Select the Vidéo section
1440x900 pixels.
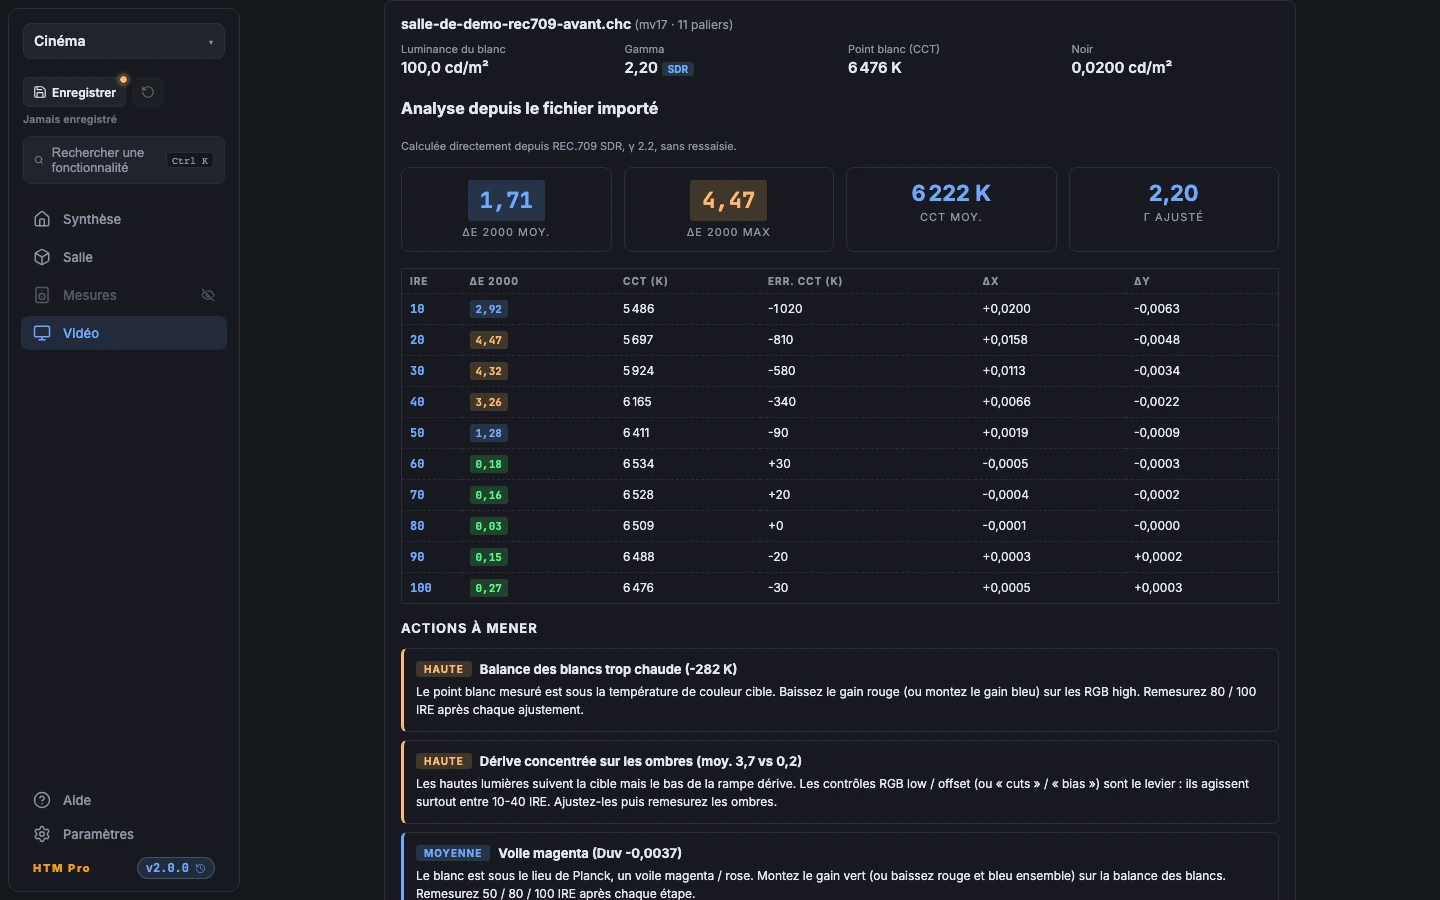[x=124, y=333]
